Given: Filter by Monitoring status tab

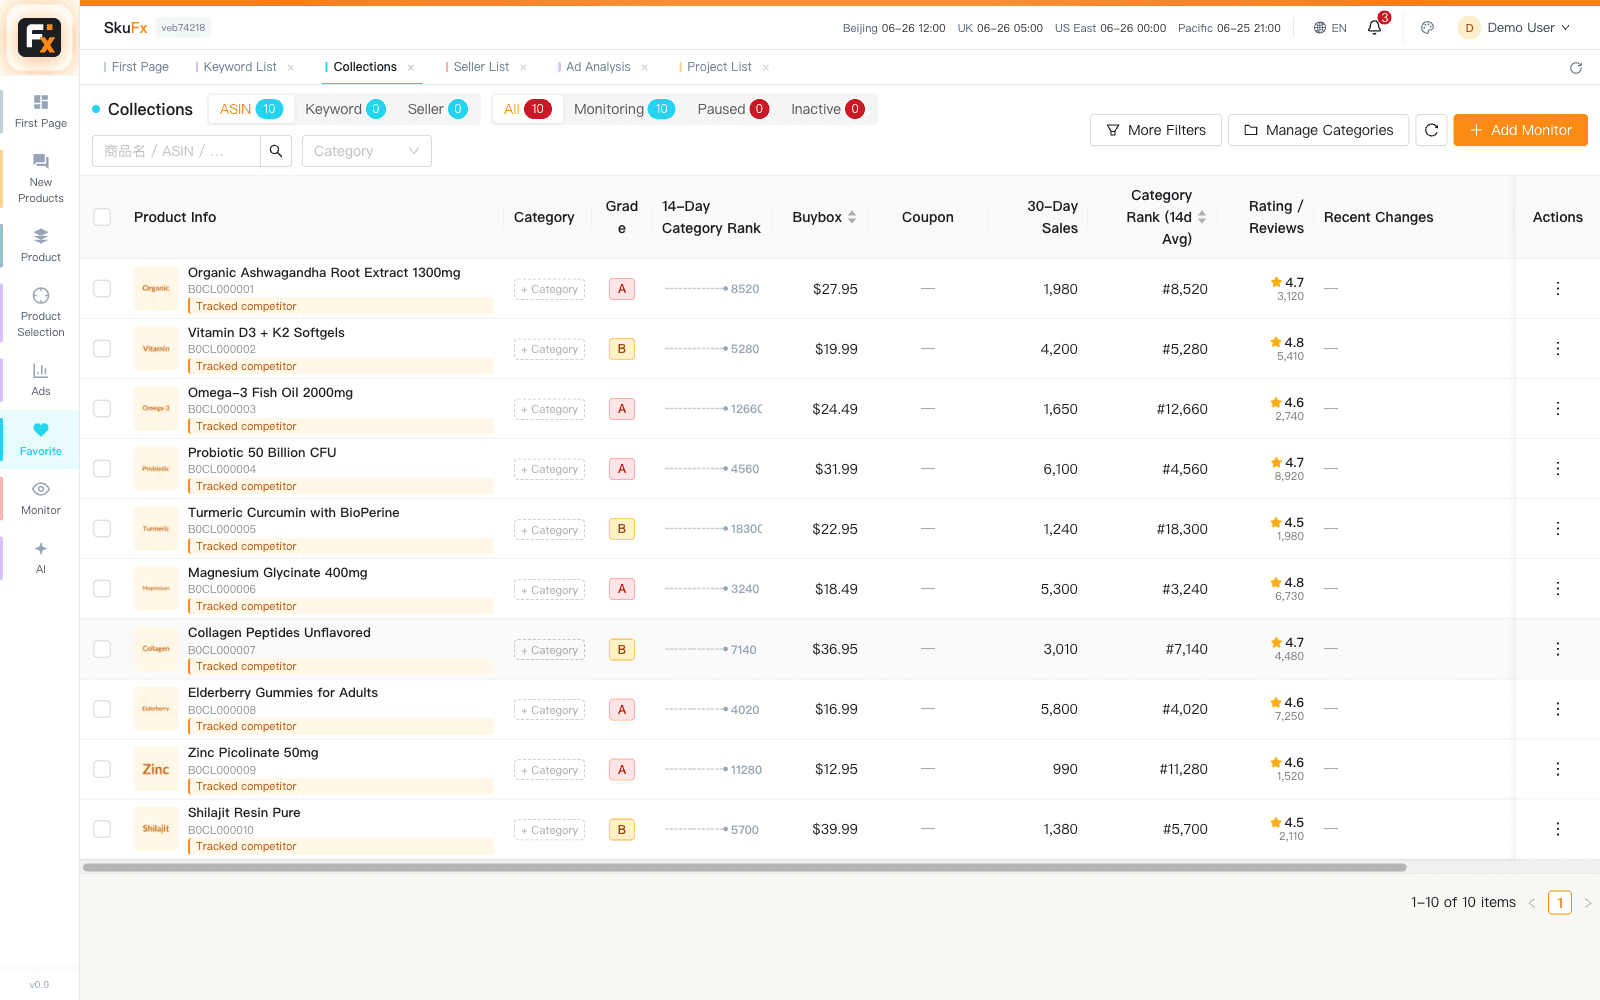Looking at the screenshot, I should click(x=624, y=109).
